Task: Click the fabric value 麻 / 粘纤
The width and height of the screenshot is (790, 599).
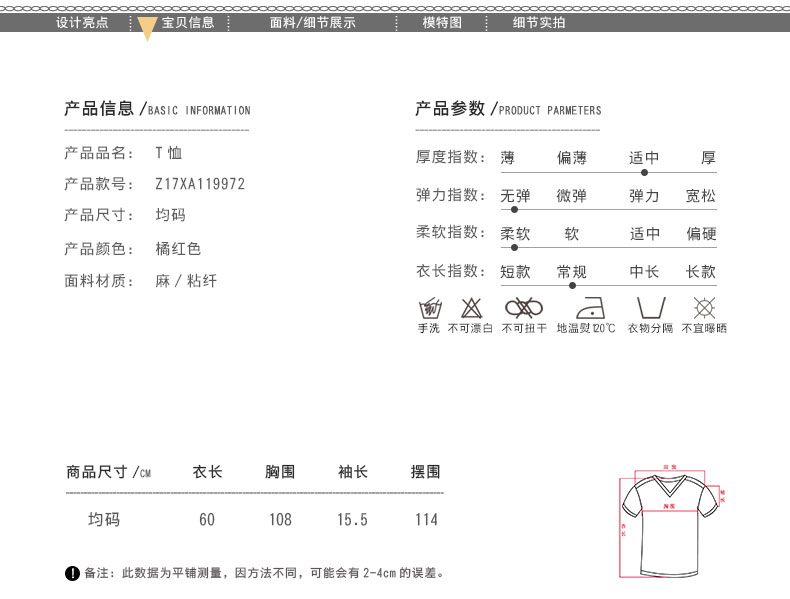Action: coord(186,281)
